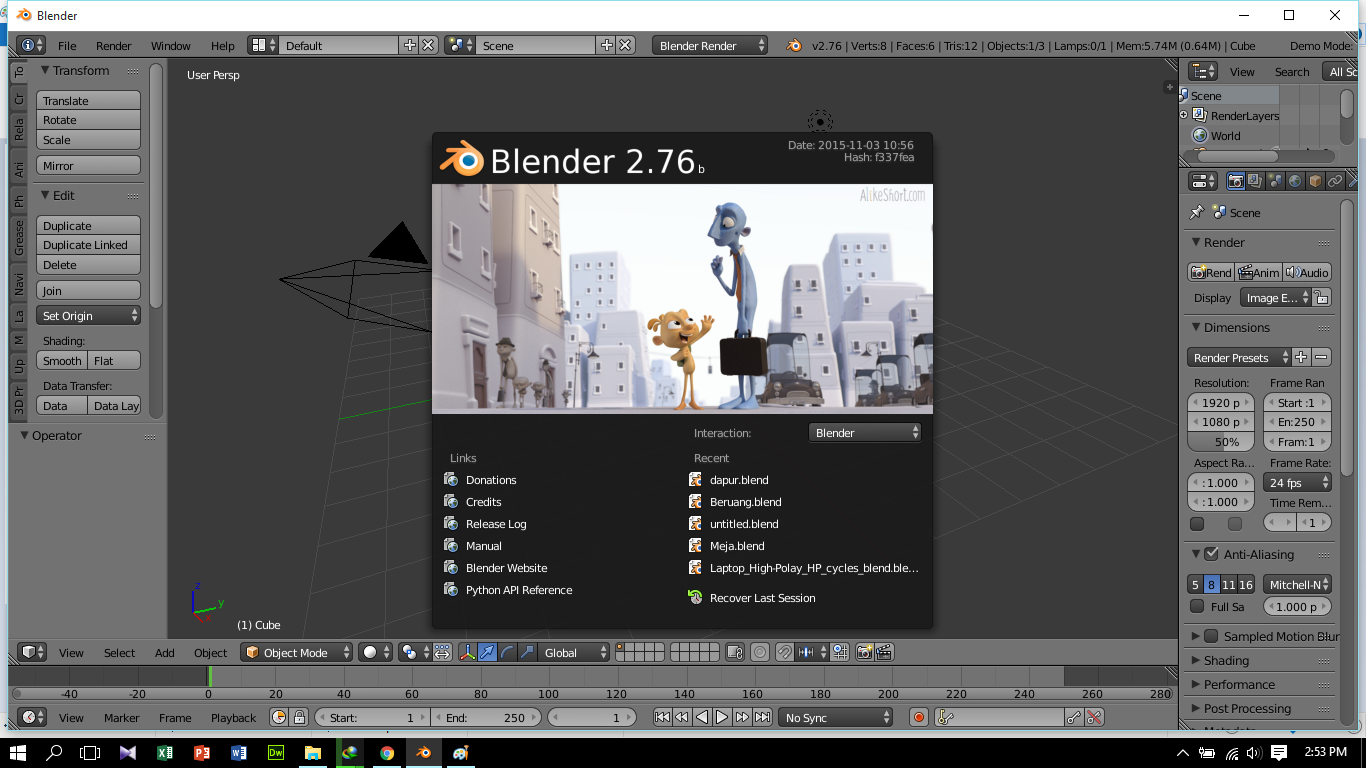Click the pin properties context icon

1196,212
